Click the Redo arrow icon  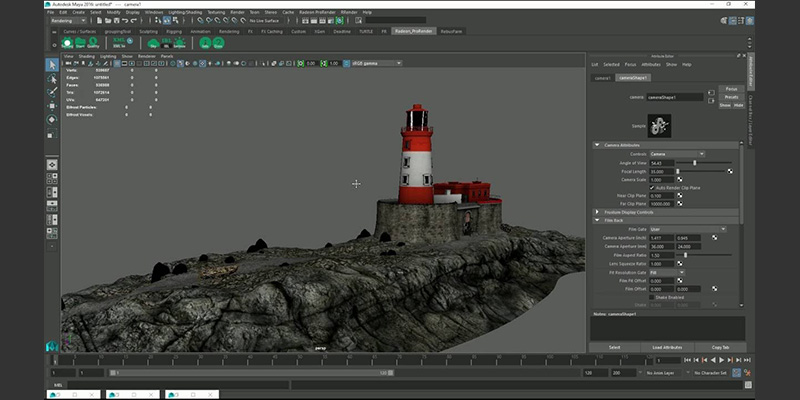pos(134,20)
